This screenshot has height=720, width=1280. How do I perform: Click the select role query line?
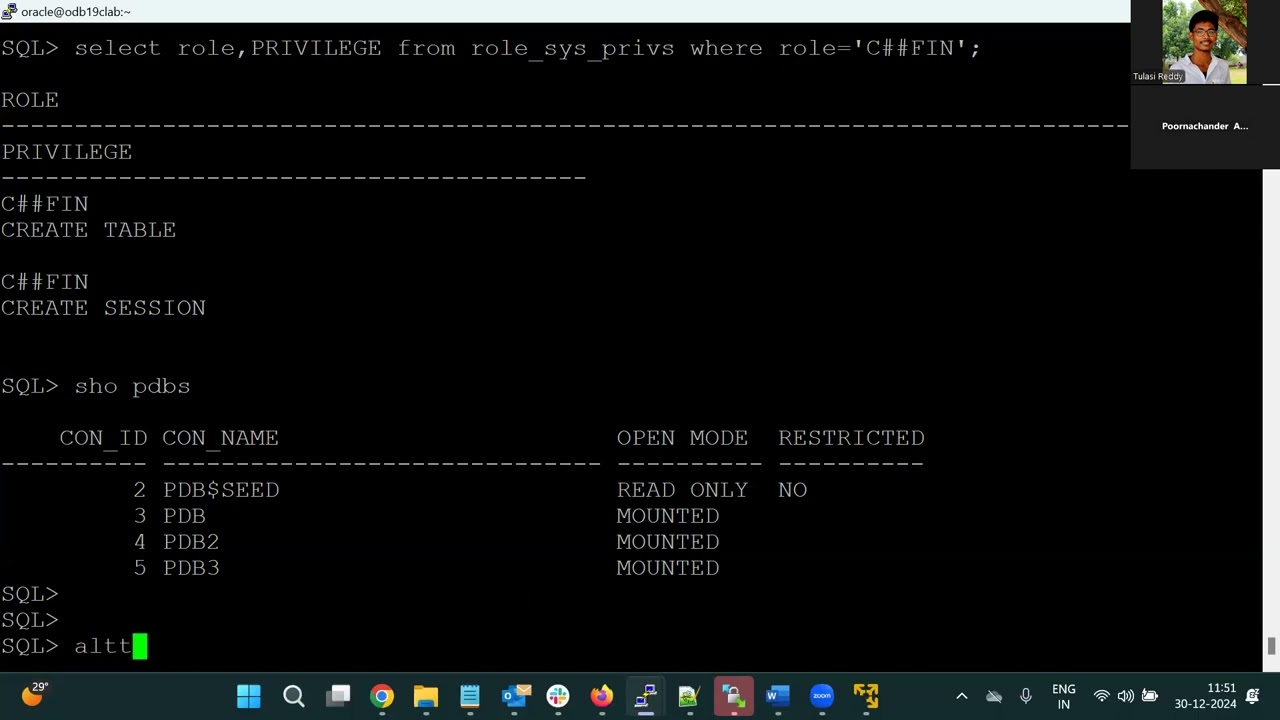[491, 48]
